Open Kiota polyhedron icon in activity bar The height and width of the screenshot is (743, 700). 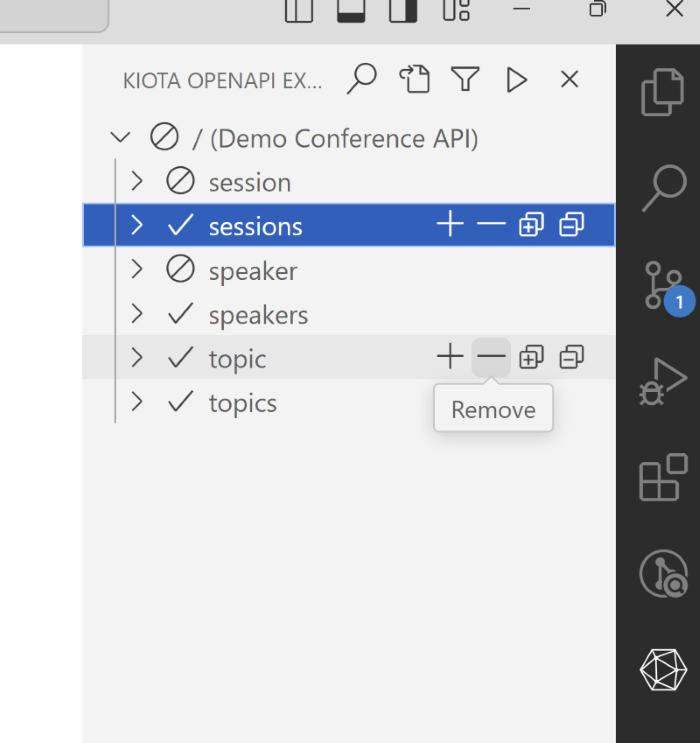663,670
